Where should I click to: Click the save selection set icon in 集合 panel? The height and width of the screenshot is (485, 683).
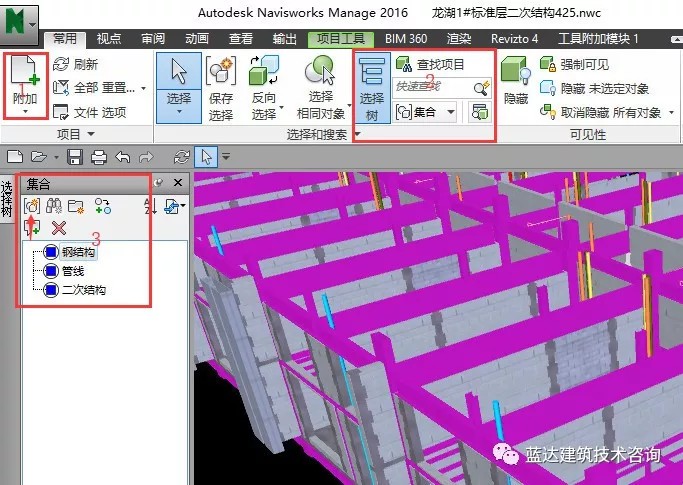32,206
